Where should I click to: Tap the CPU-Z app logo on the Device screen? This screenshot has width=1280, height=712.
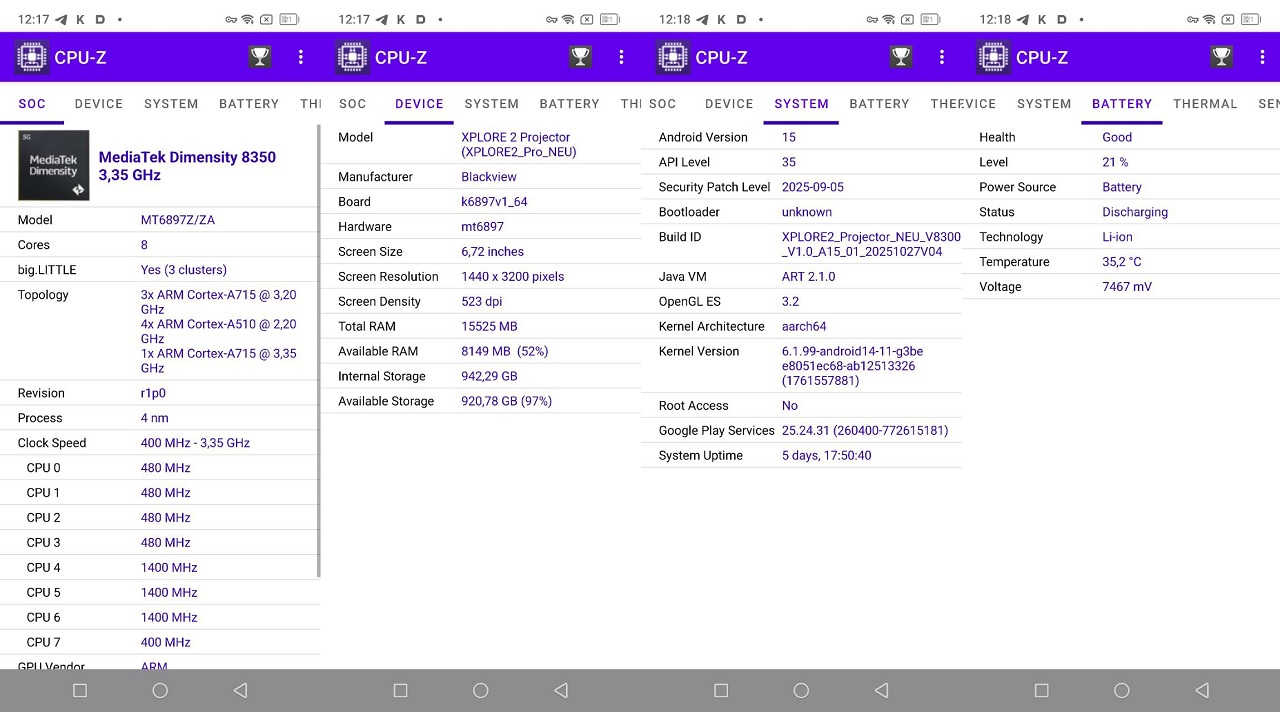point(352,57)
